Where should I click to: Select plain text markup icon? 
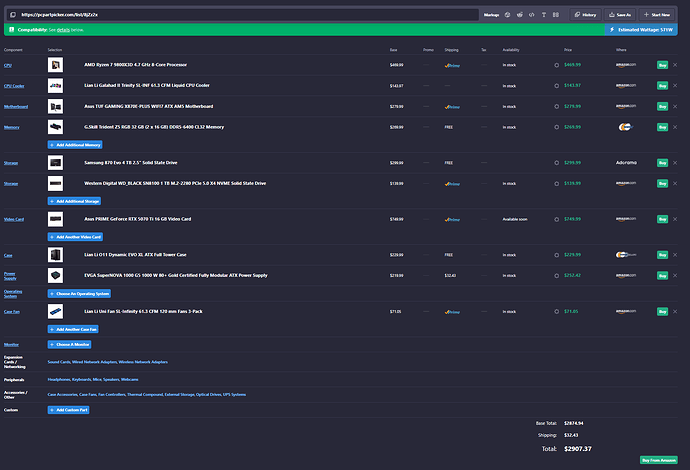544,15
